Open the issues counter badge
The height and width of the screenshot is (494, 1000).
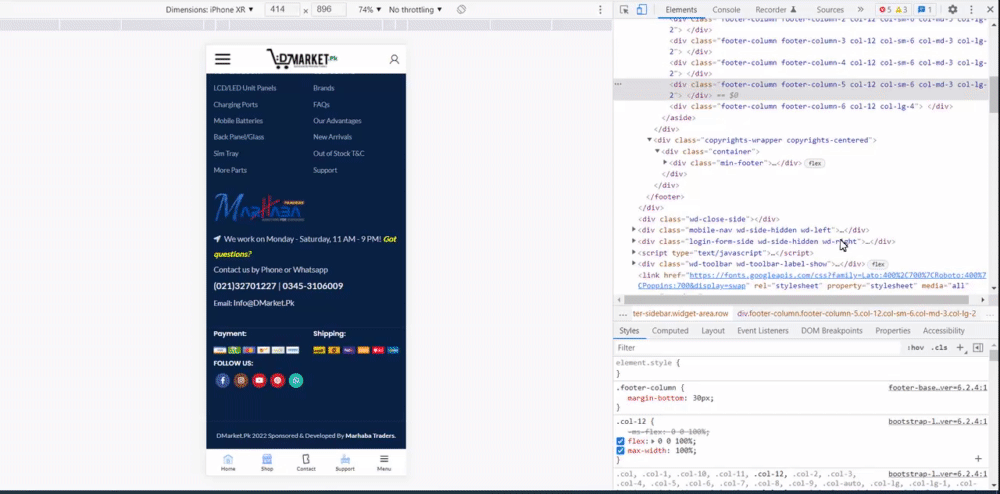tap(925, 10)
